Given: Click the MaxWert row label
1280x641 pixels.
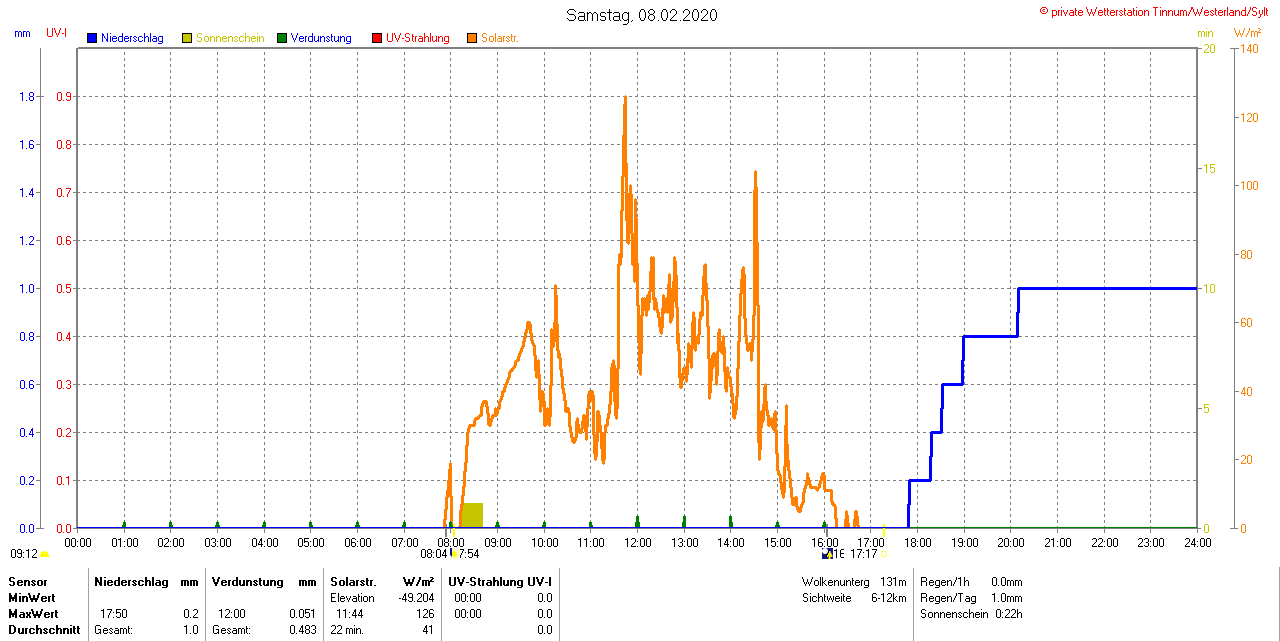Looking at the screenshot, I should pyautogui.click(x=32, y=614).
